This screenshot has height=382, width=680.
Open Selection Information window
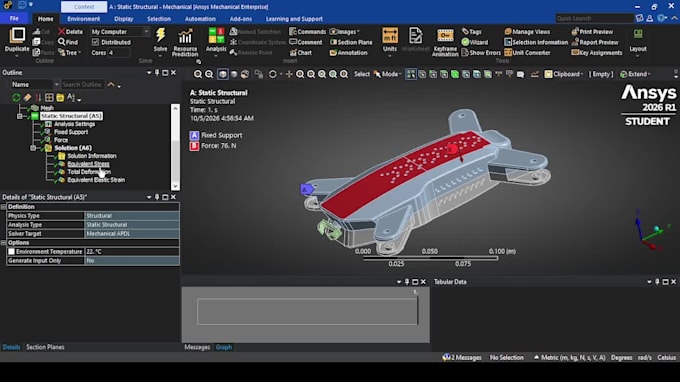536,42
